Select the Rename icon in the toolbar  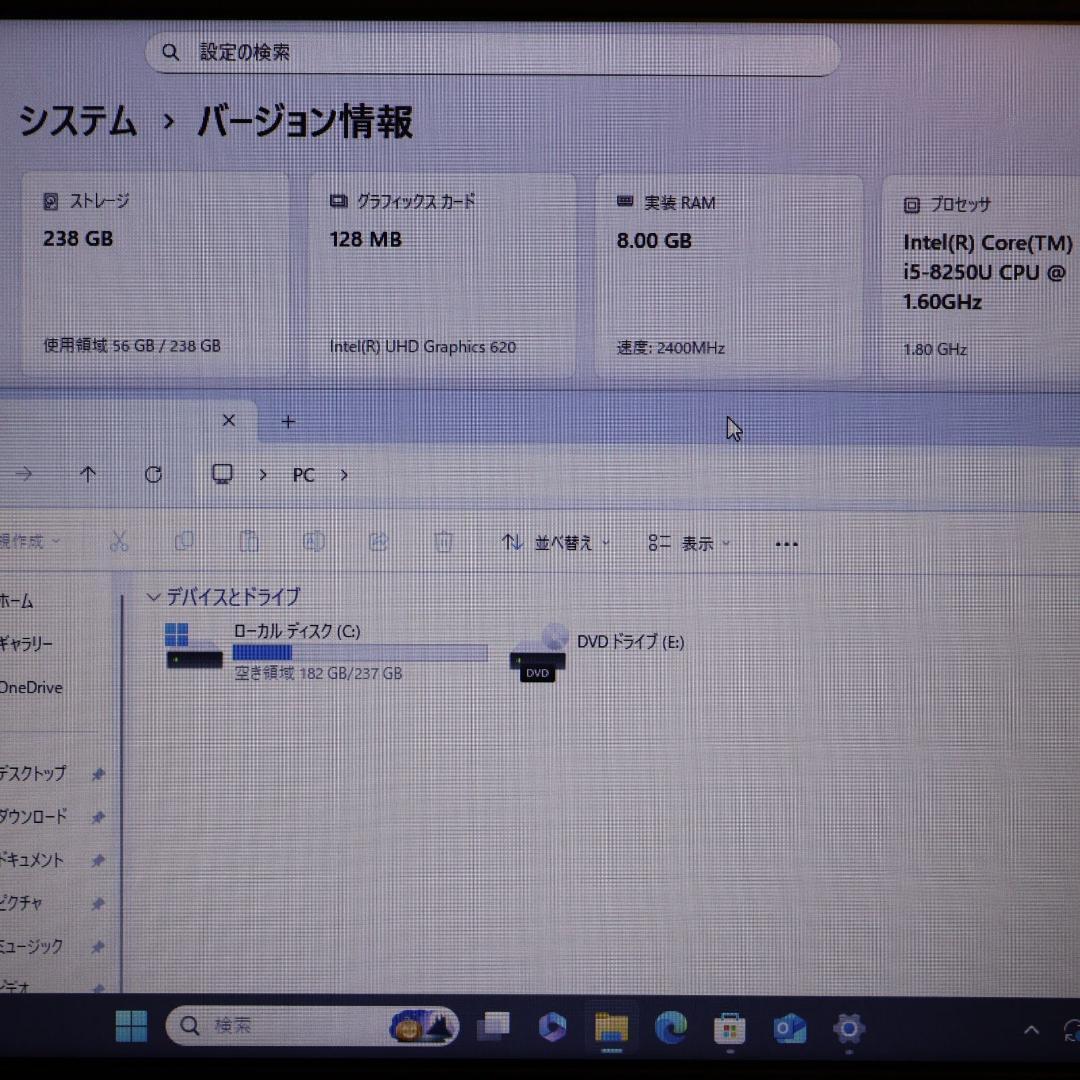pyautogui.click(x=314, y=540)
